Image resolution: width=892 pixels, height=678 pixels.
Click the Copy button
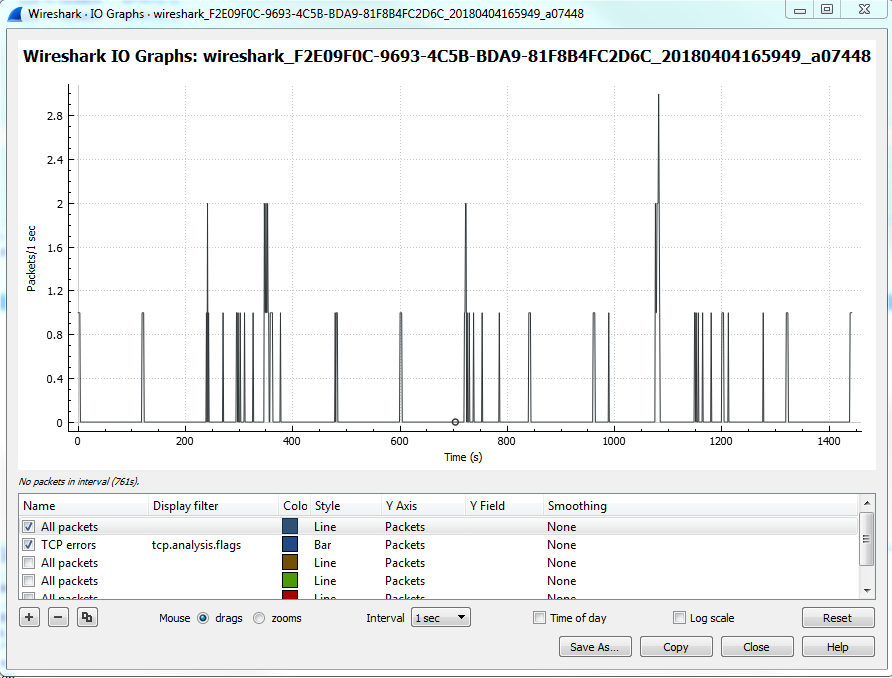[676, 647]
